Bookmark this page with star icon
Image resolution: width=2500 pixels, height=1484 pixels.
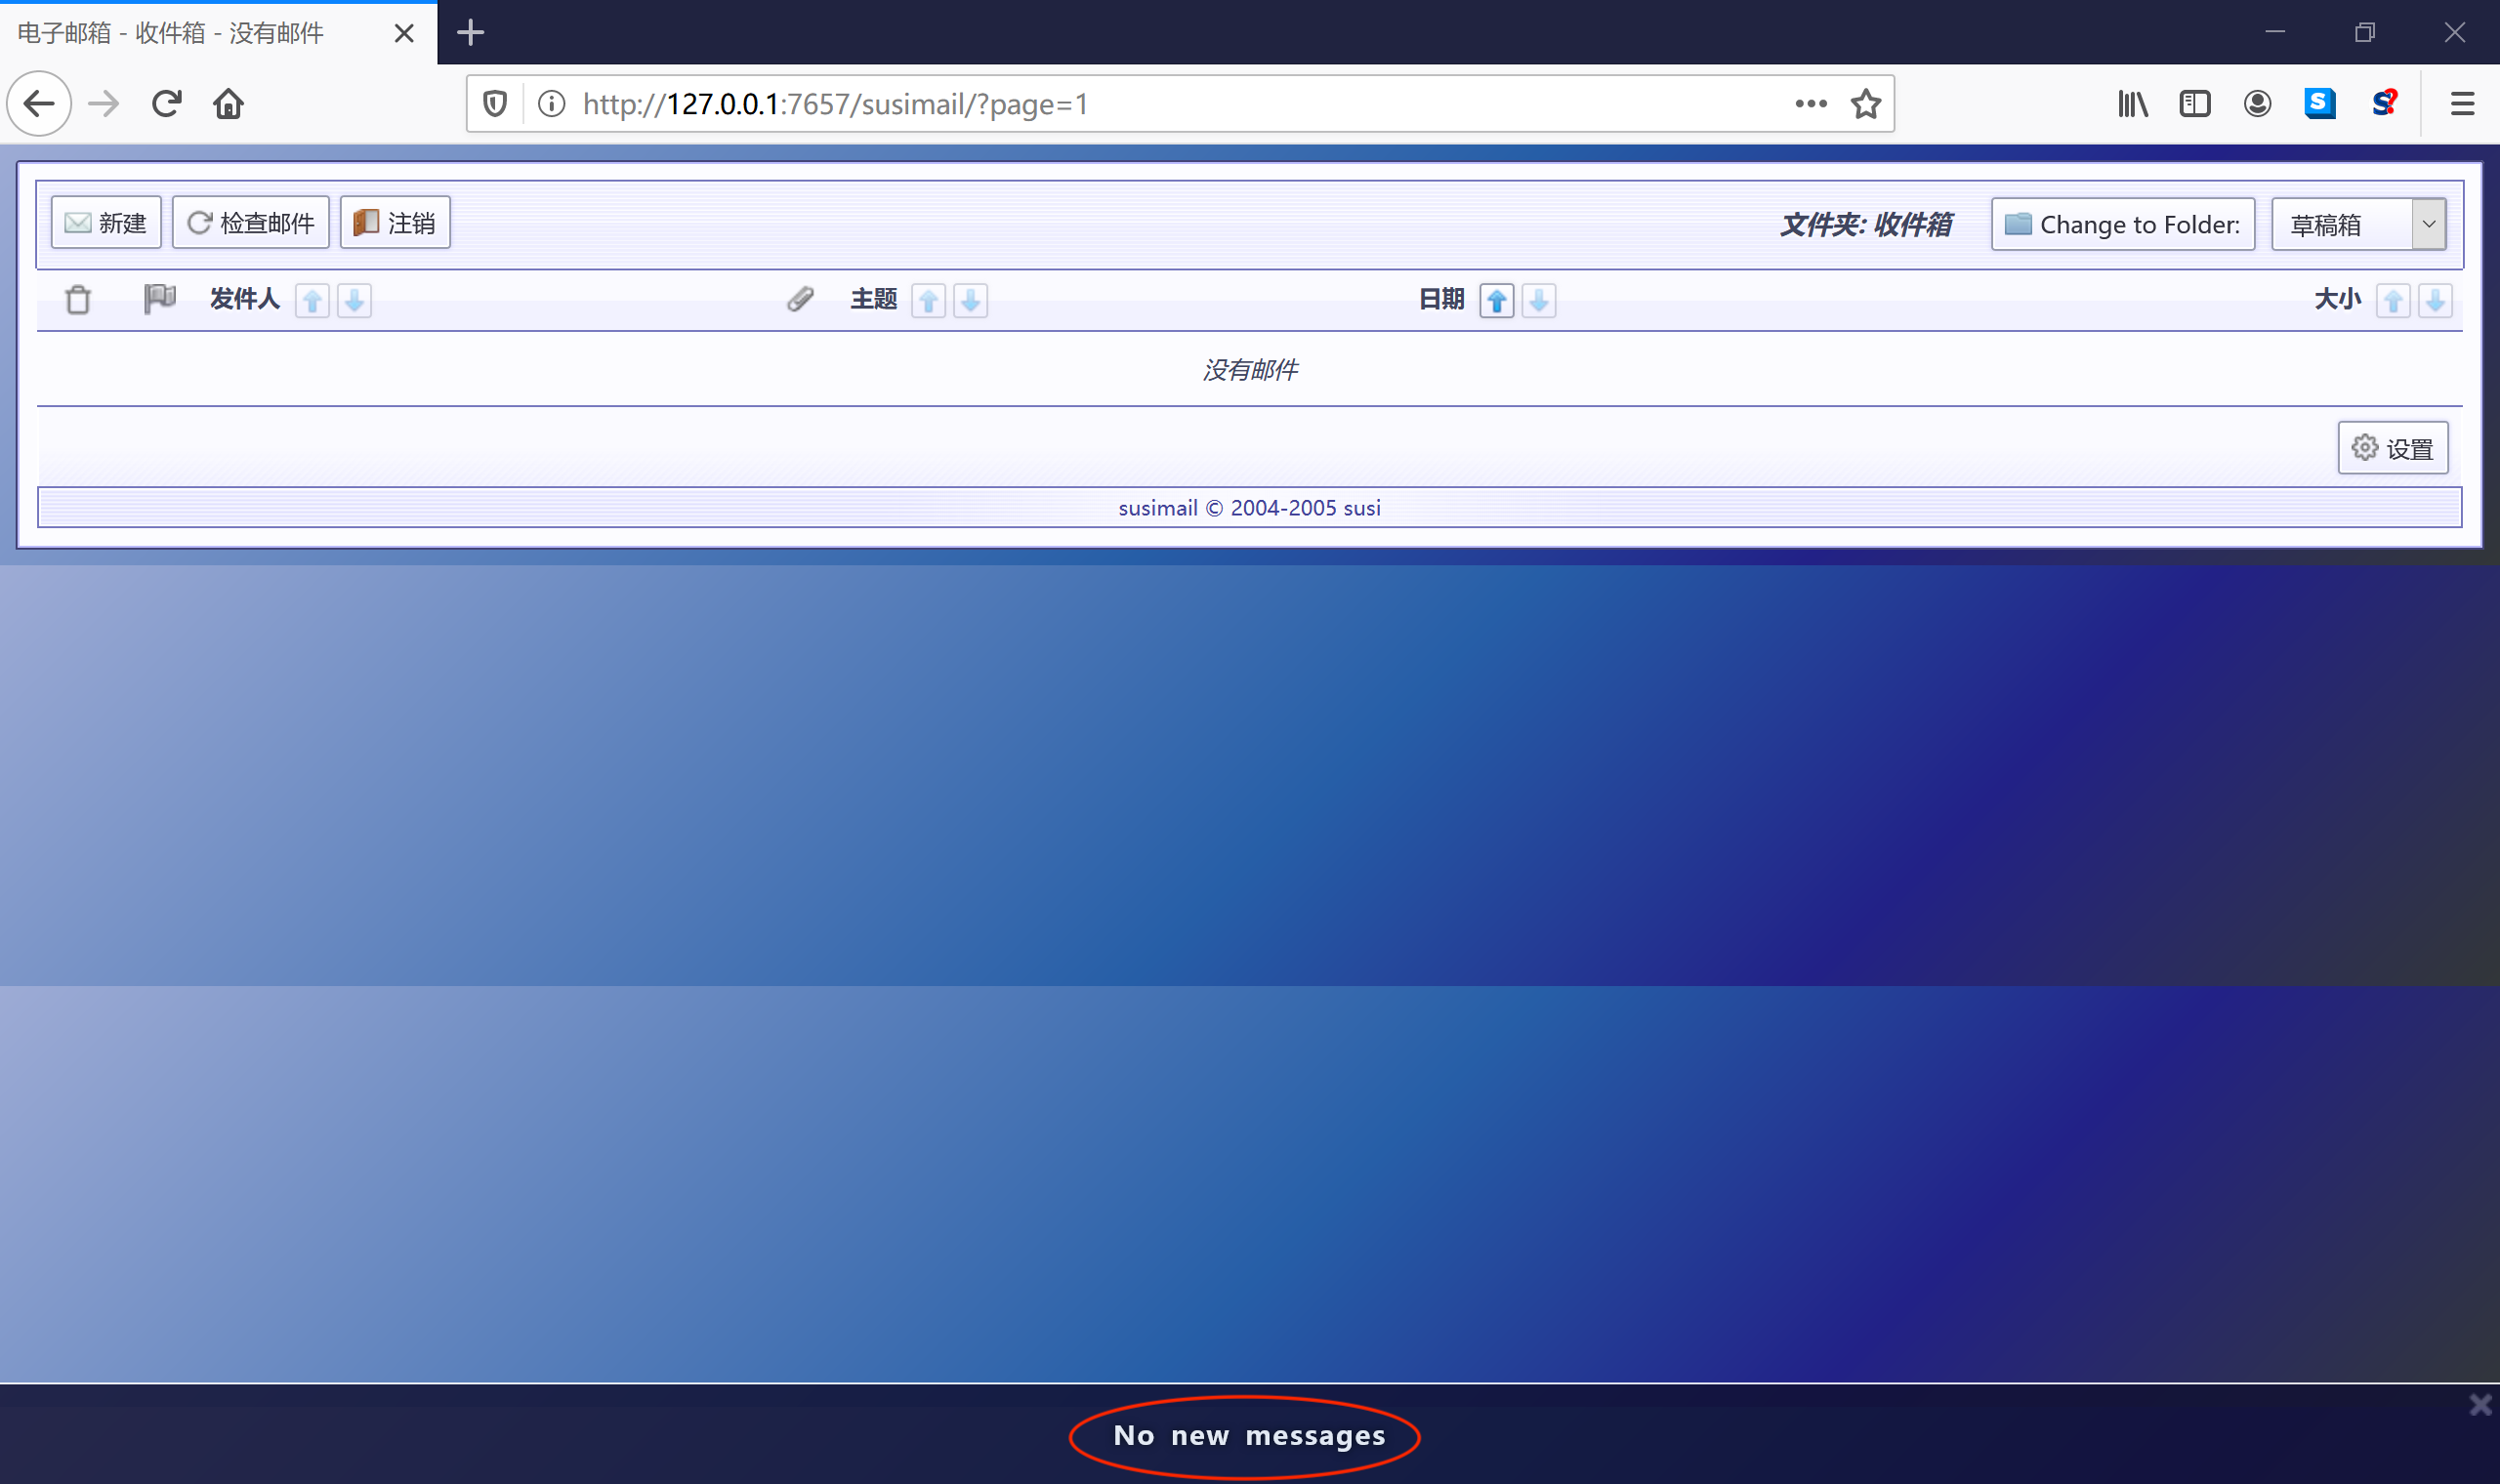(1866, 104)
